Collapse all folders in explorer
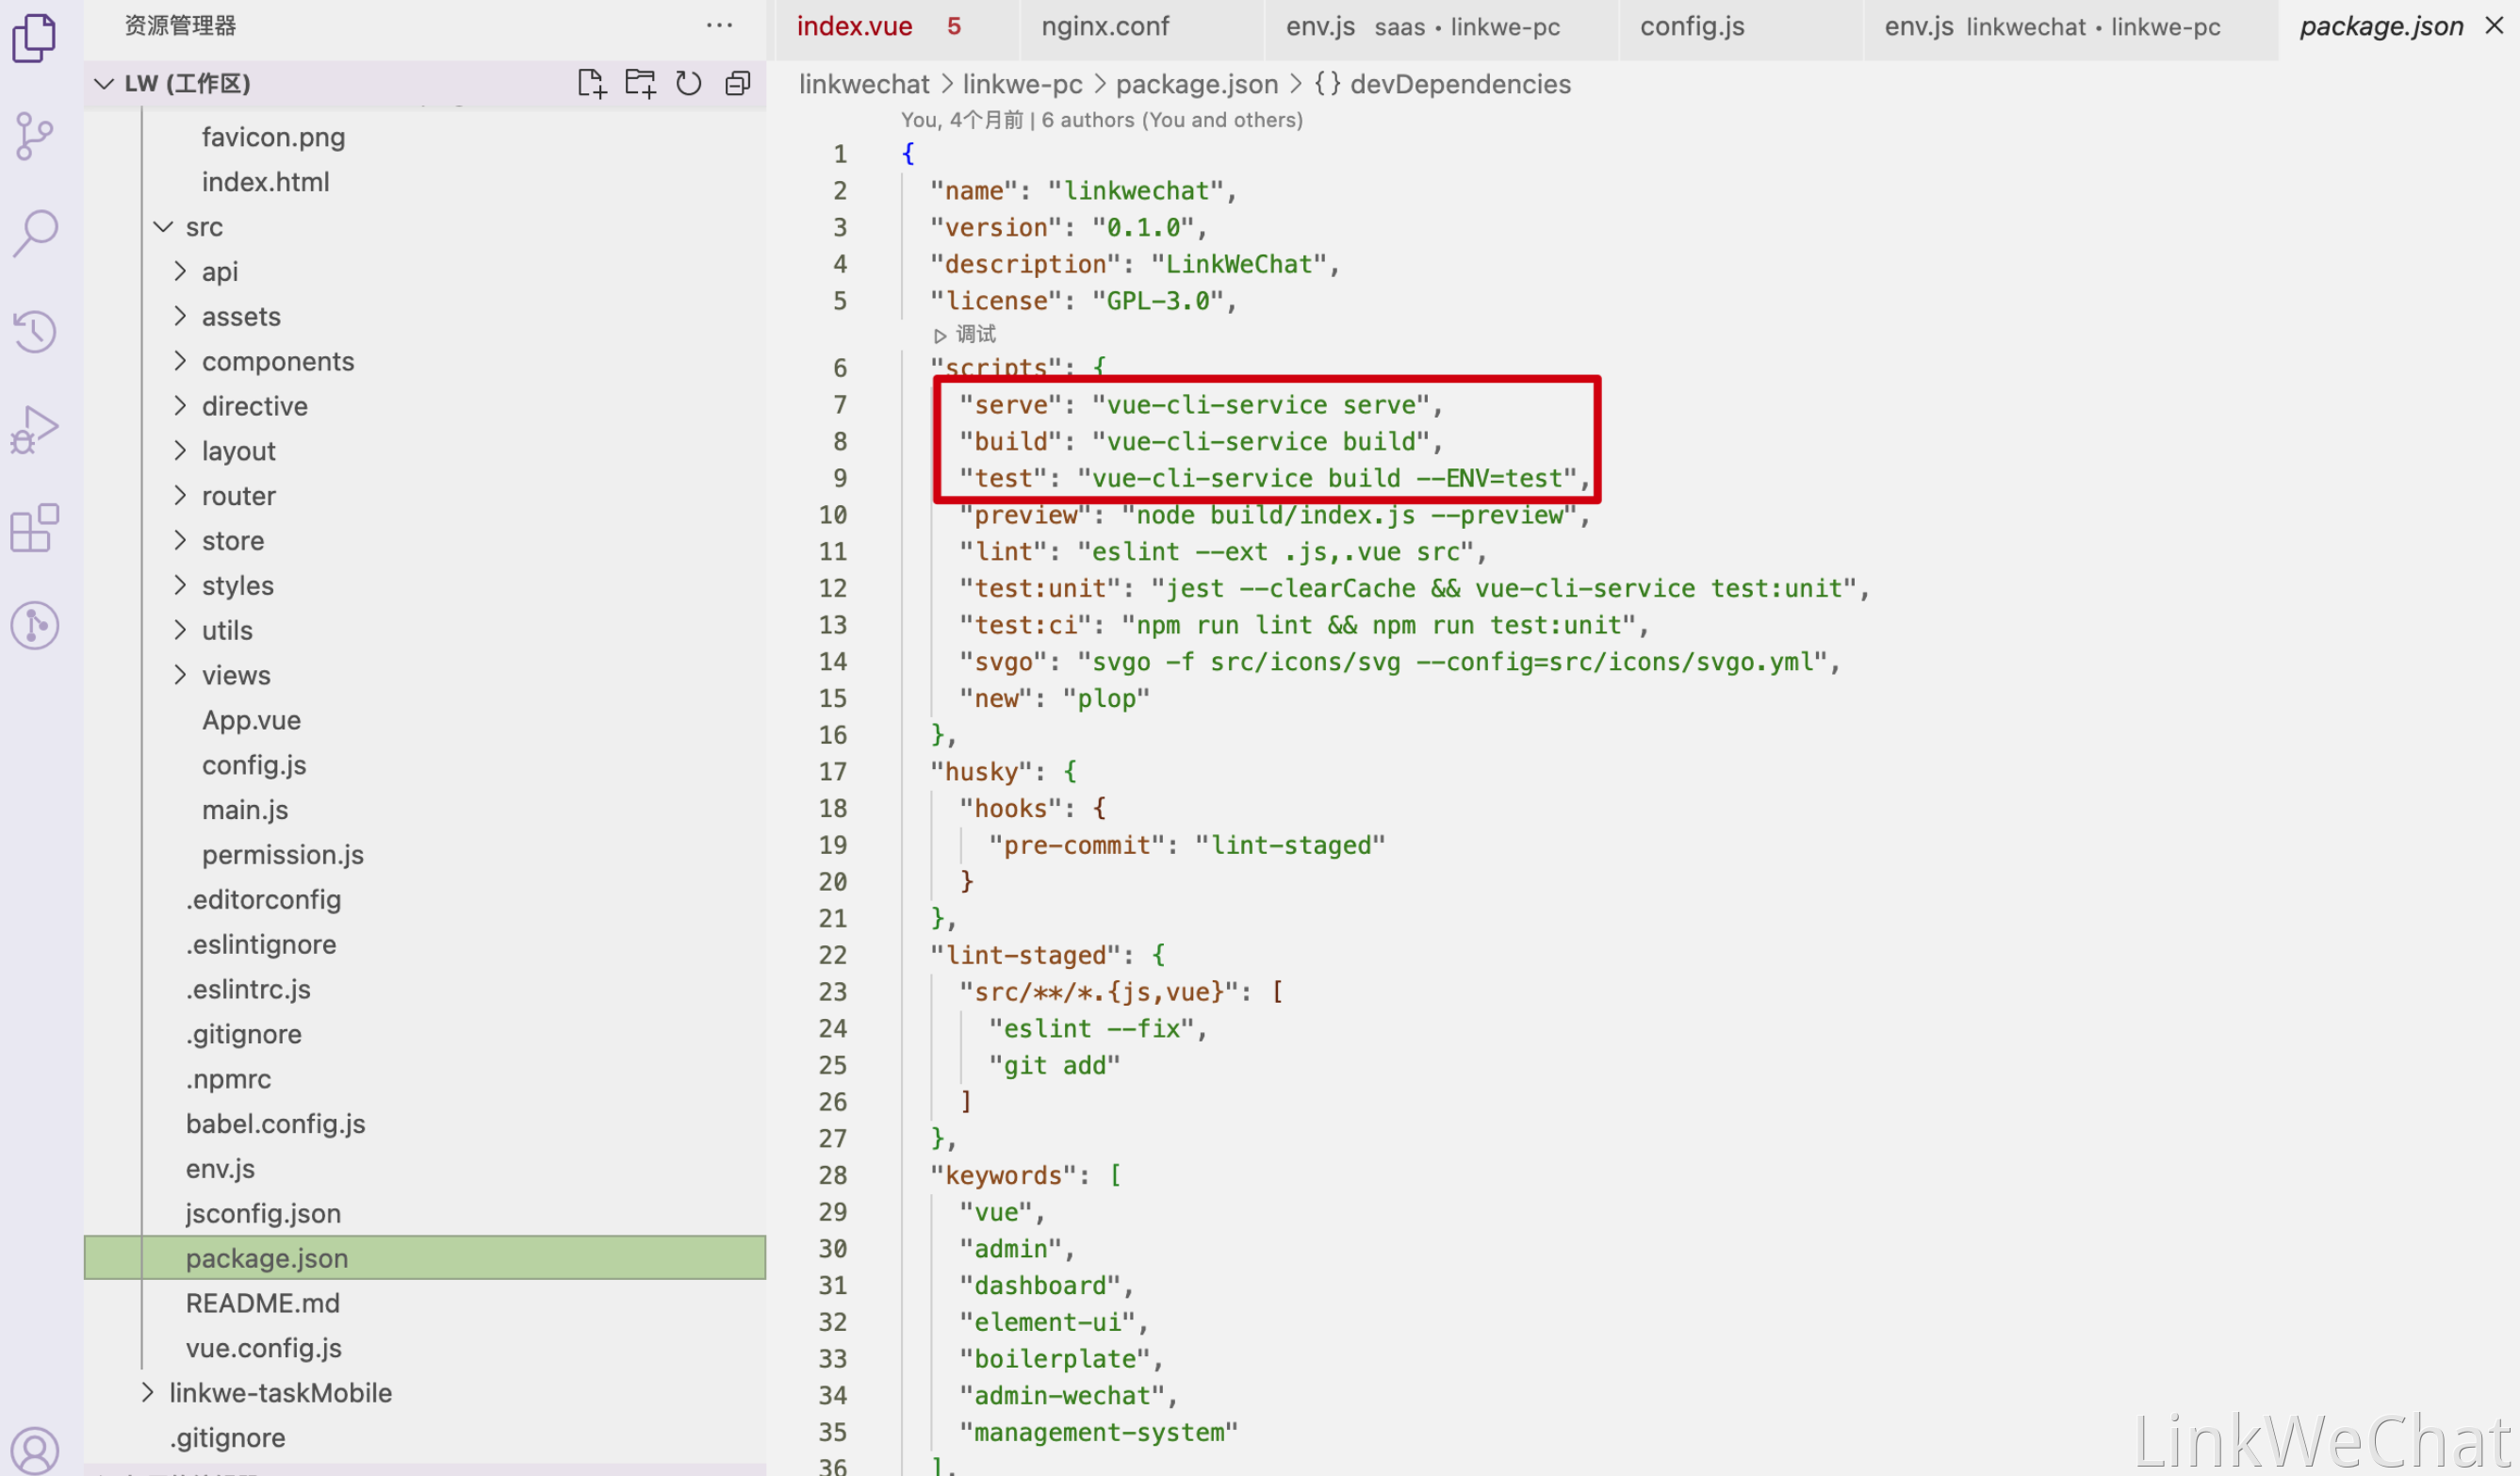The width and height of the screenshot is (2520, 1476). (738, 83)
